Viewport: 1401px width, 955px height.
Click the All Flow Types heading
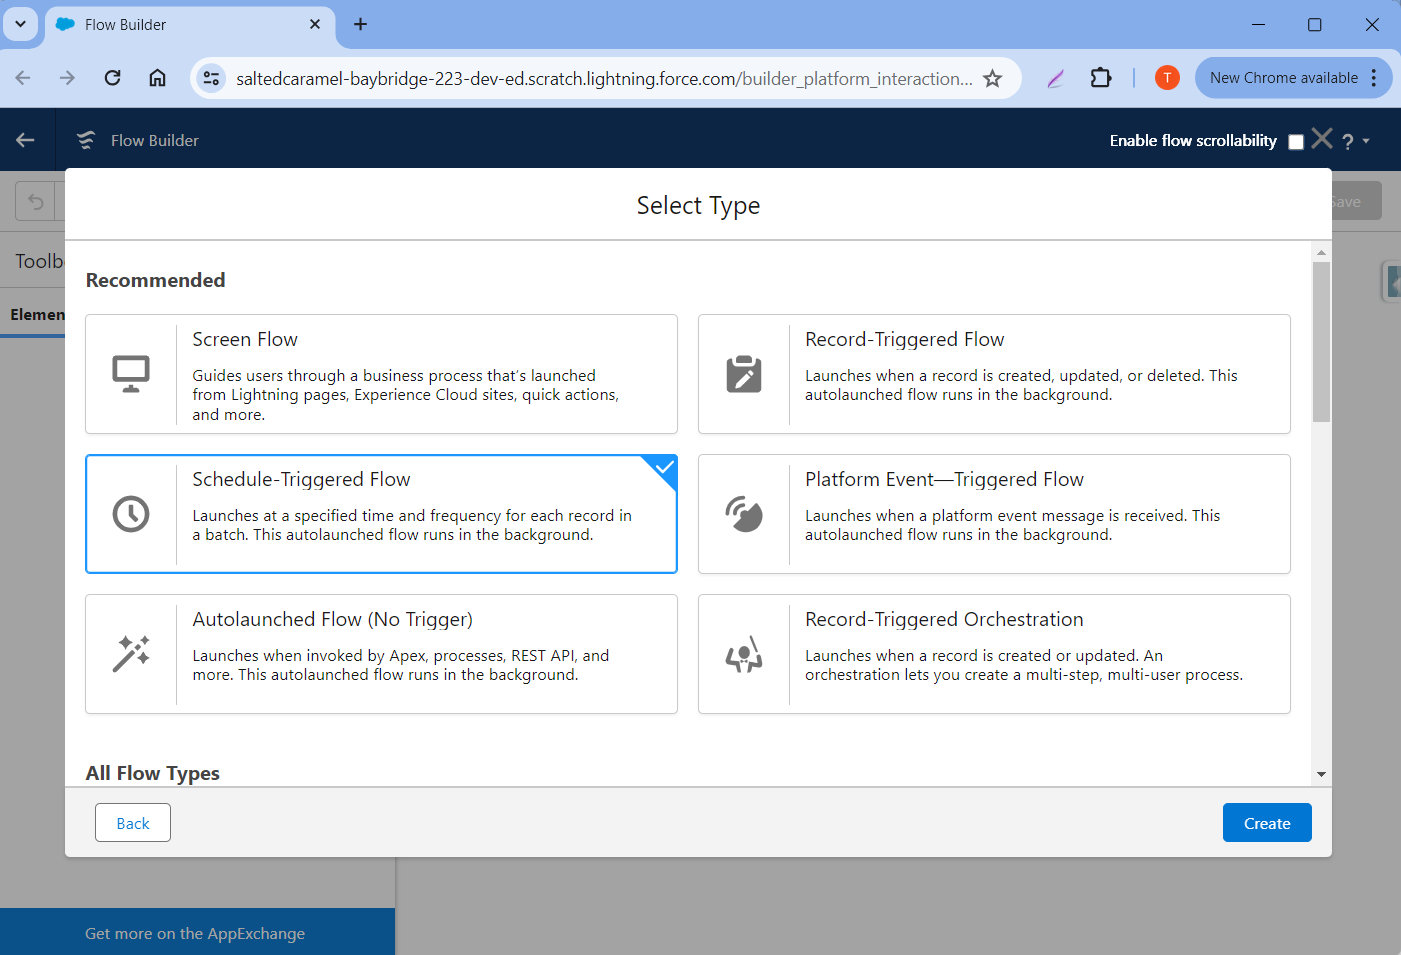[153, 773]
